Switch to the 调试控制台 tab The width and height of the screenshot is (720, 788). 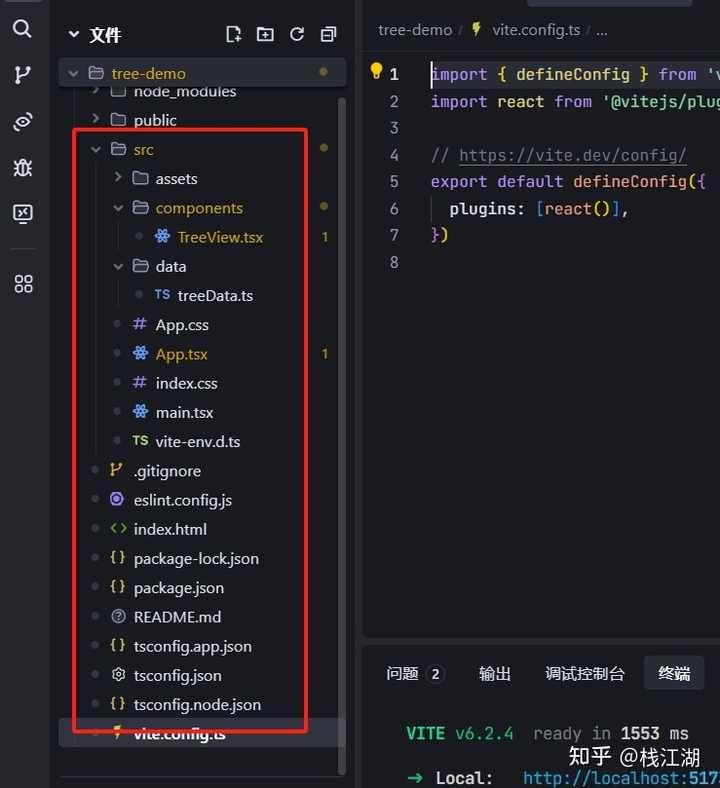[585, 673]
